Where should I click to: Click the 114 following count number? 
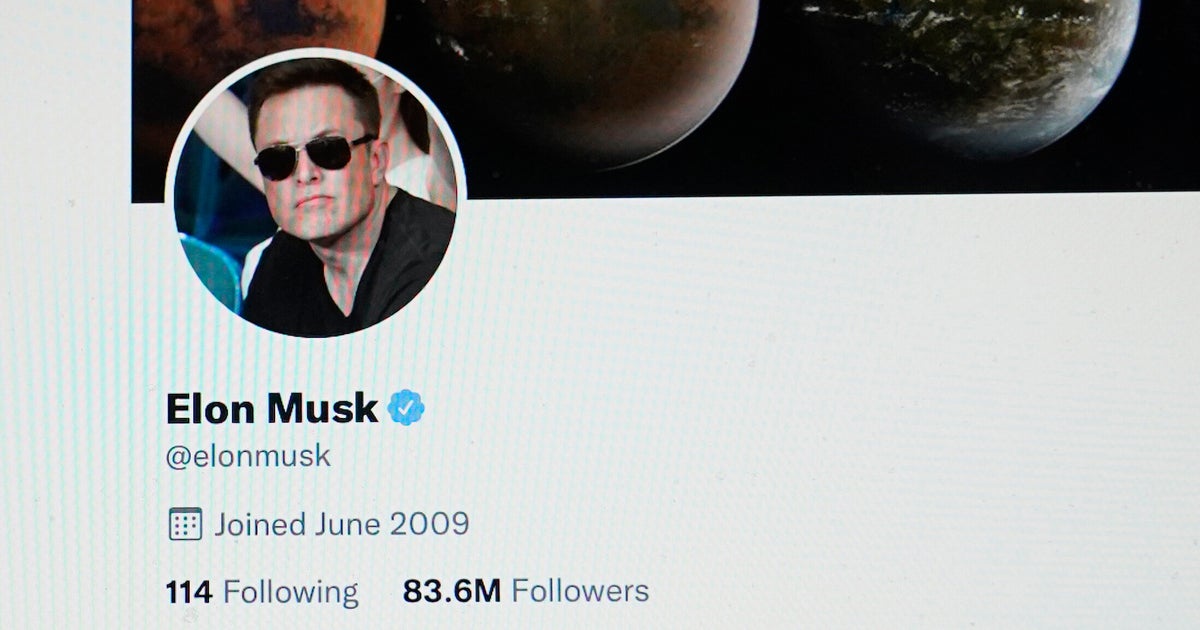point(189,592)
